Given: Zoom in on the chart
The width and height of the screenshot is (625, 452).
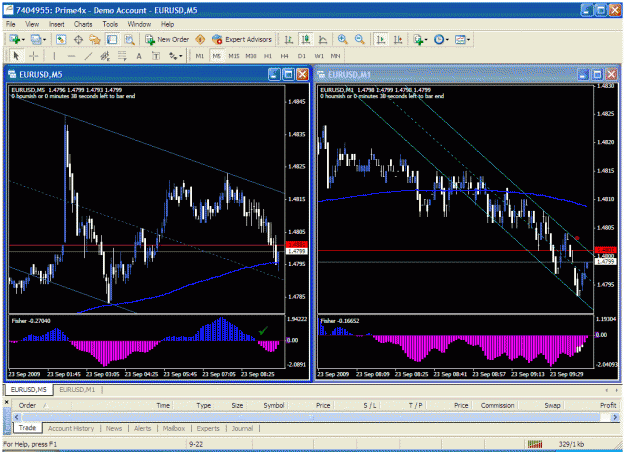Looking at the screenshot, I should pos(342,39).
